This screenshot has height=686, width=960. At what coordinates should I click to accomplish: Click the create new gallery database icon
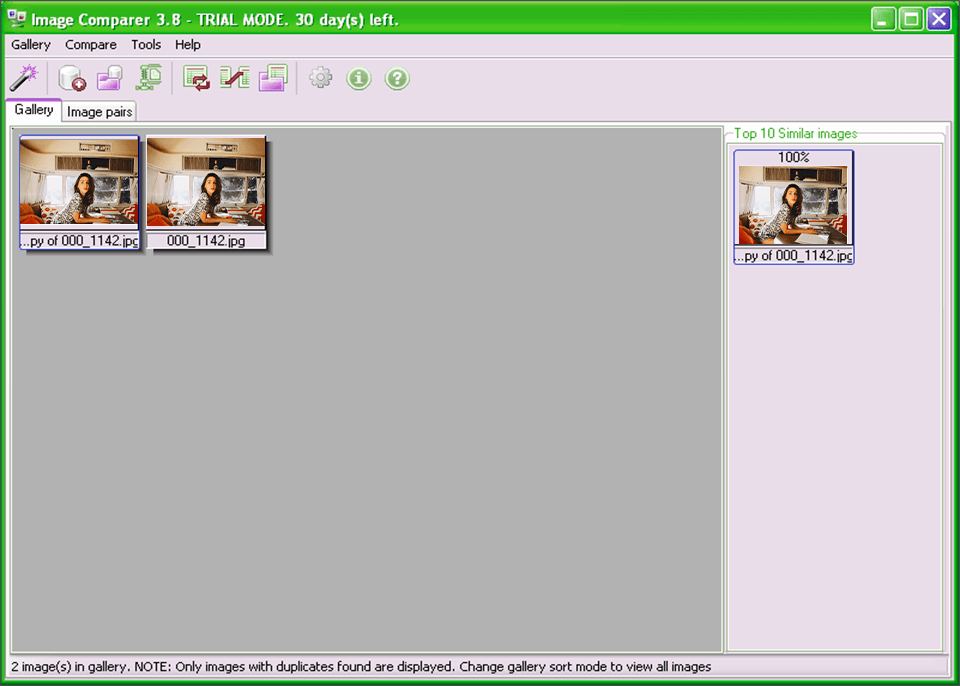[71, 78]
